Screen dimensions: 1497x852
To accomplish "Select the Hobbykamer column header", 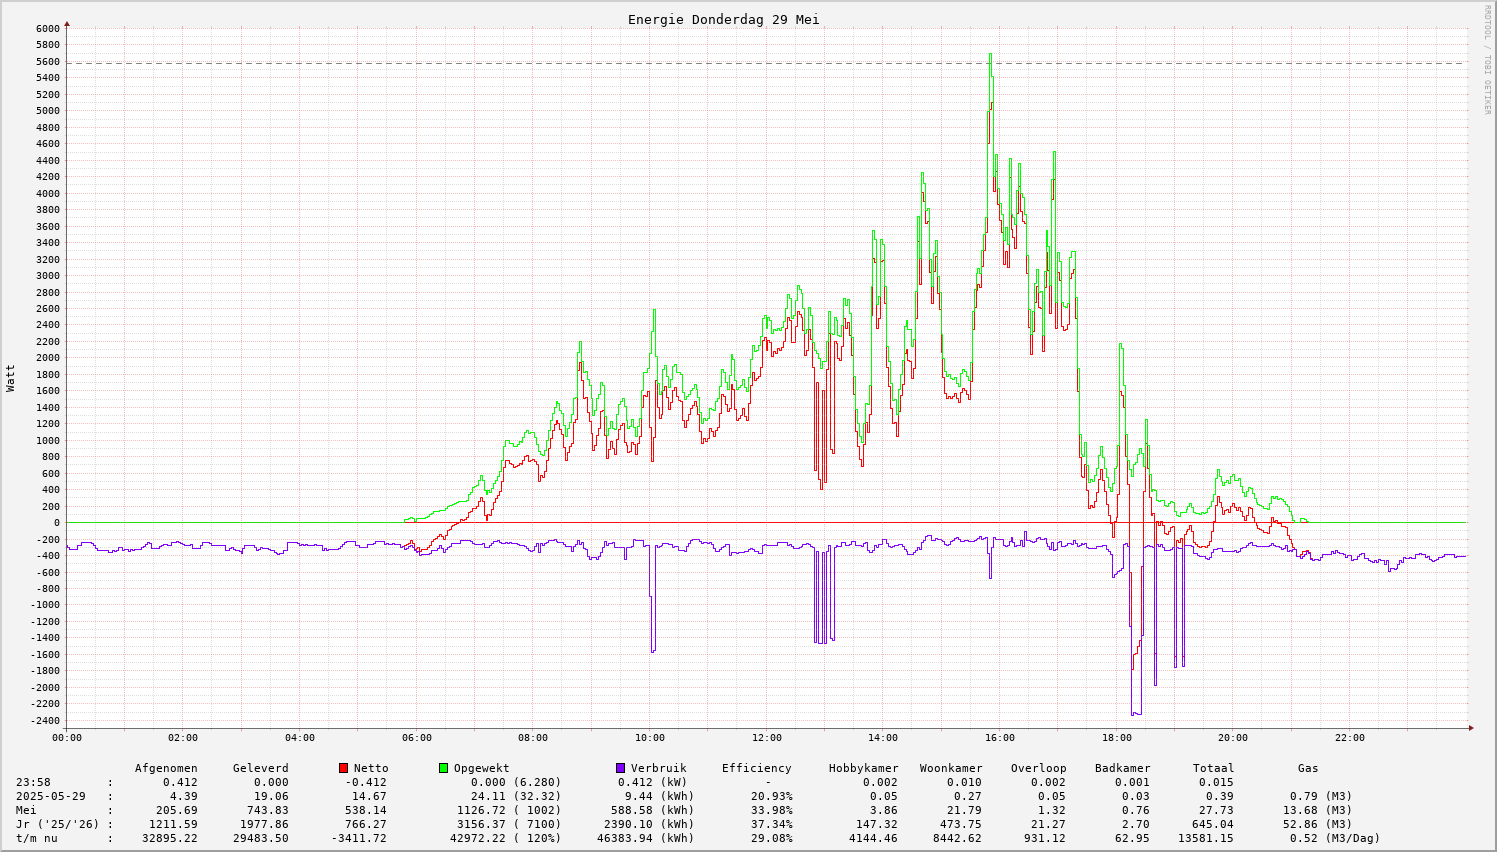I will tap(863, 768).
